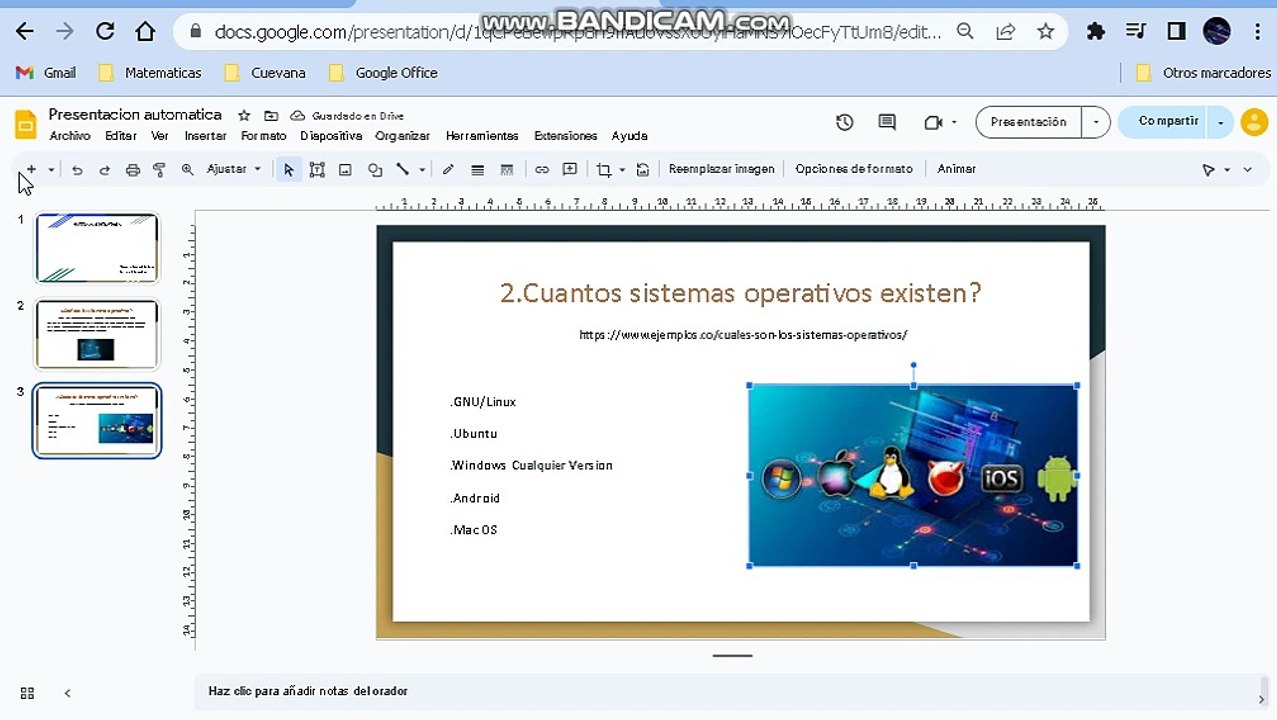
Task: Click the video call camera icon
Action: coord(933,122)
